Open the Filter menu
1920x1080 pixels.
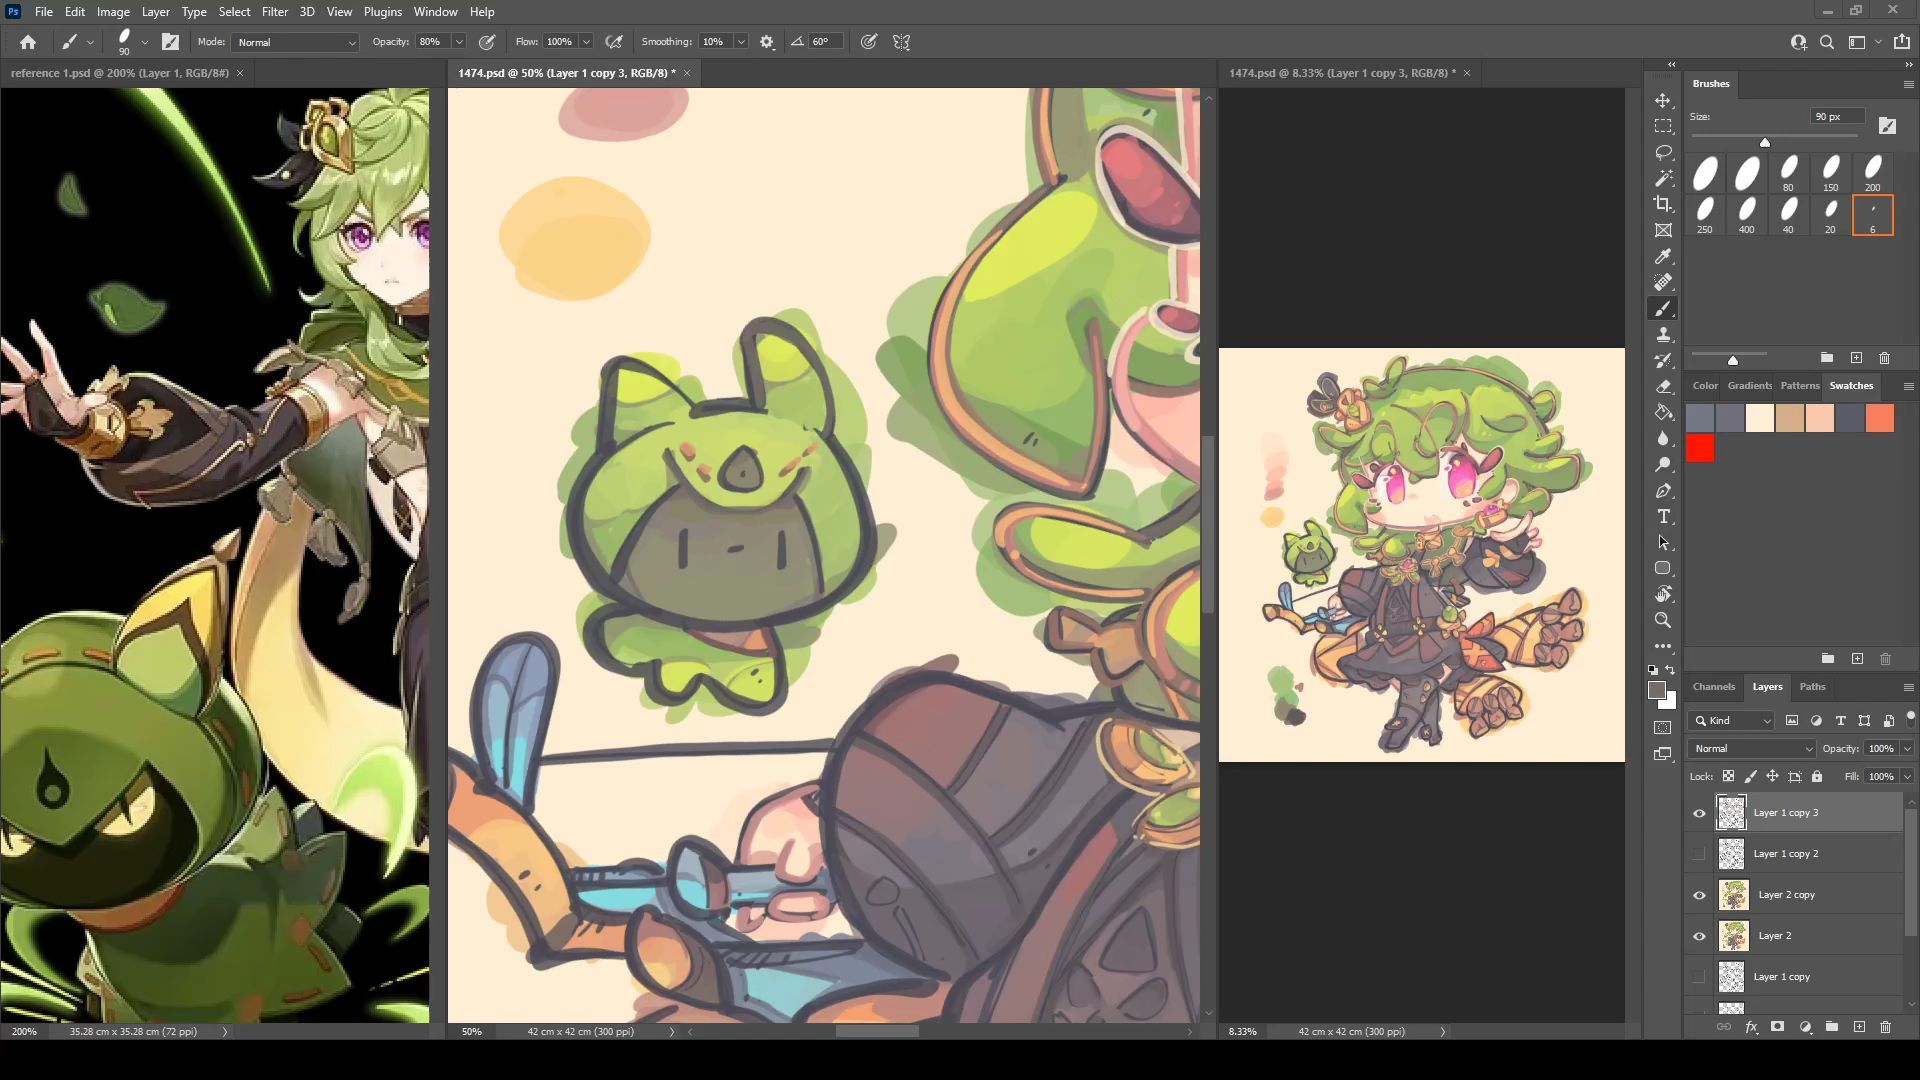click(x=274, y=12)
